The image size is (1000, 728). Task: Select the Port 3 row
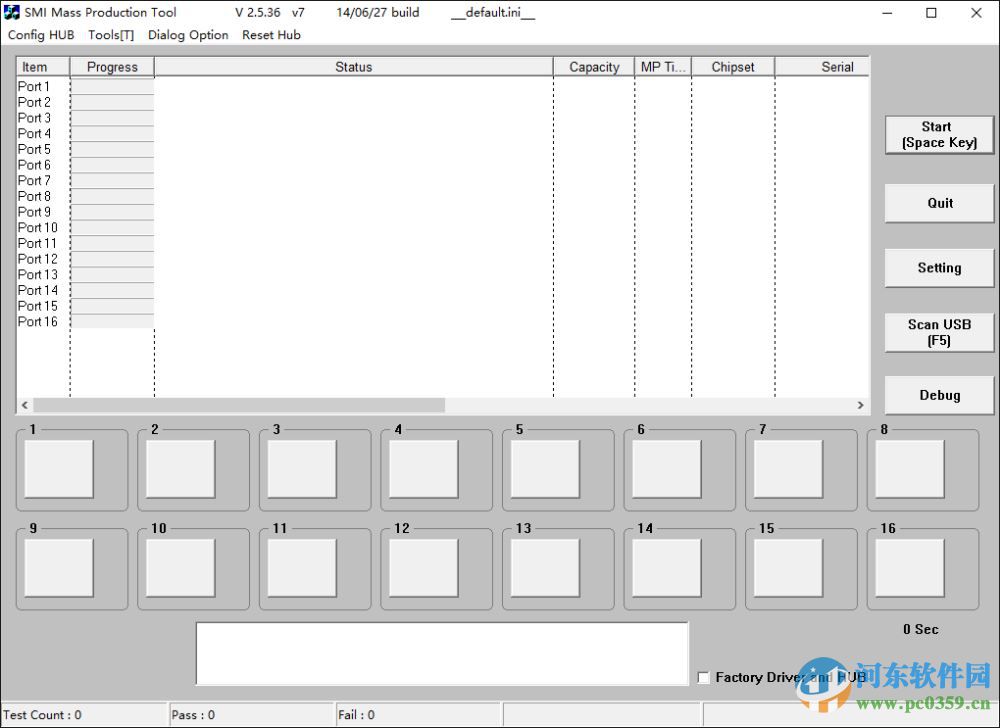[x=443, y=118]
